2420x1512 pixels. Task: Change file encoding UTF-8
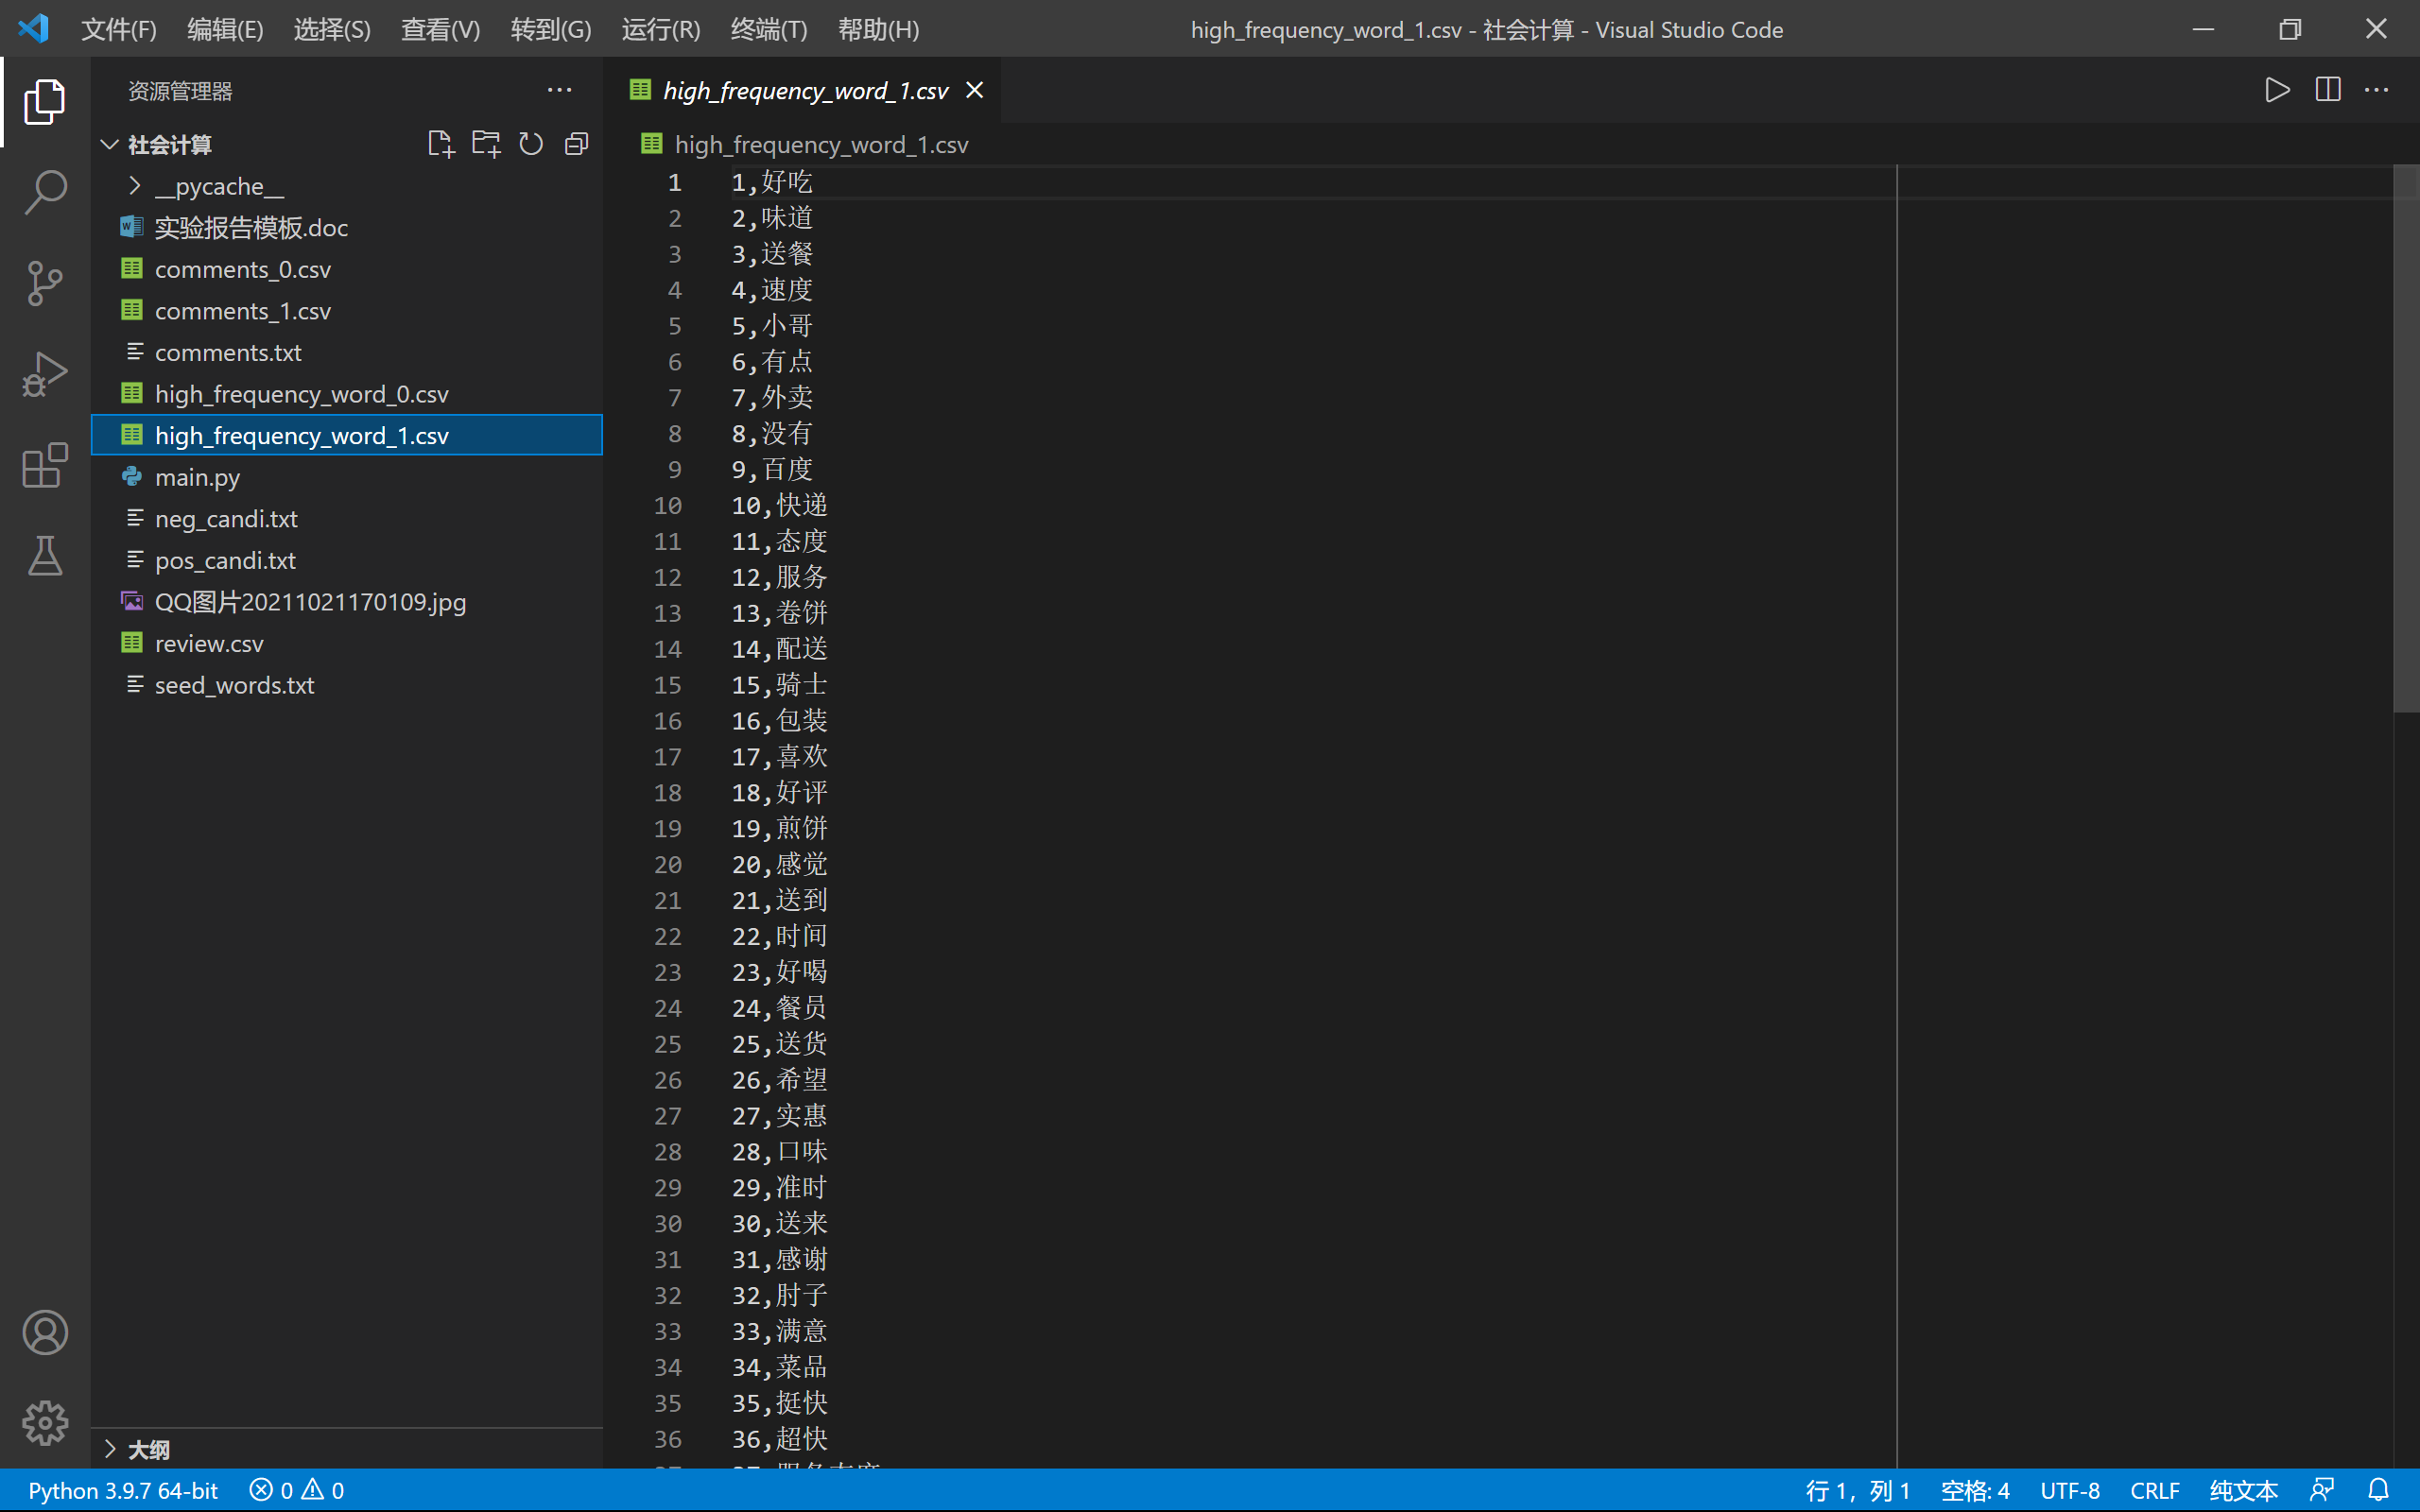point(2069,1490)
